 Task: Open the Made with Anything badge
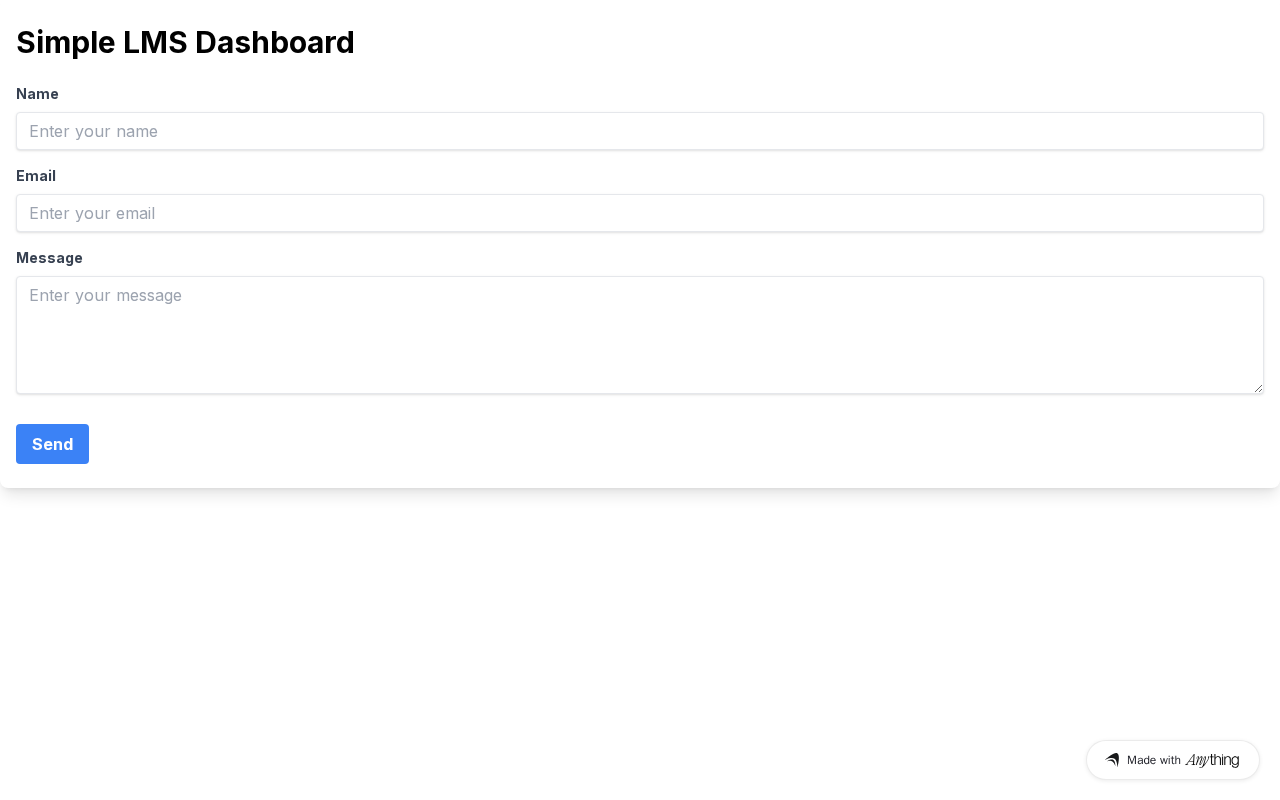pyautogui.click(x=1173, y=760)
